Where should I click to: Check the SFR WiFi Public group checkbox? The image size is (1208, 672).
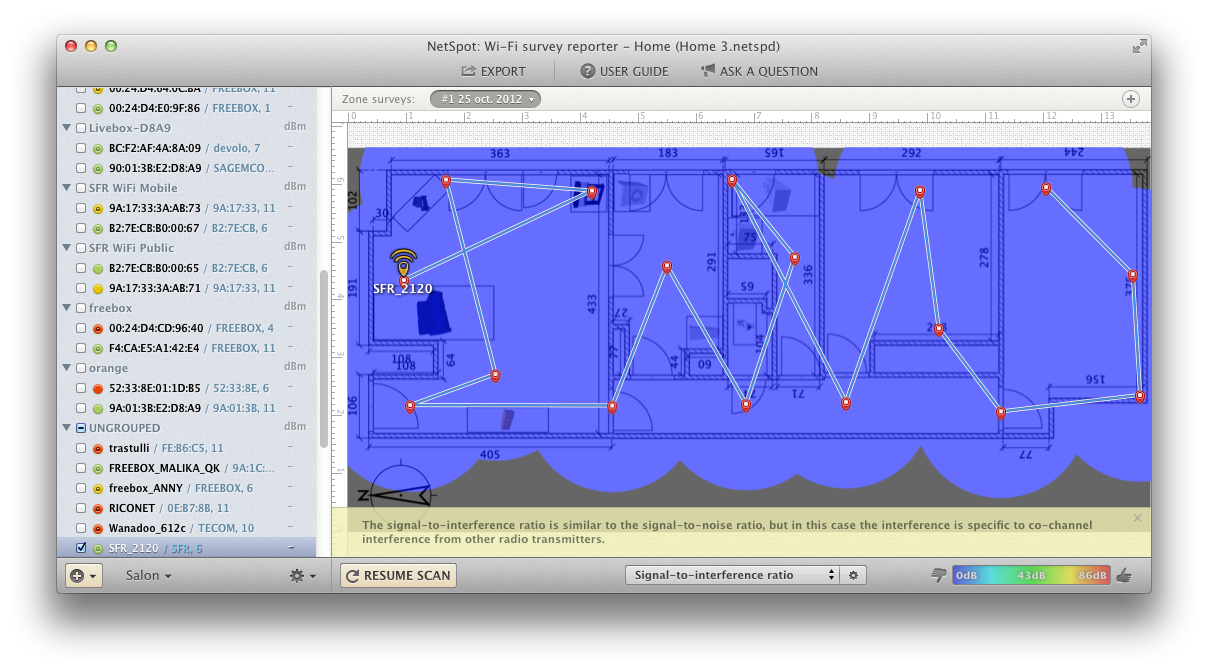(x=81, y=248)
